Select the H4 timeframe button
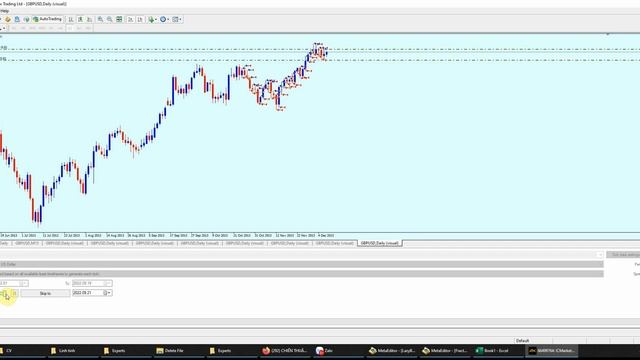Viewport: 640px width, 360px height. [x=60, y=28]
